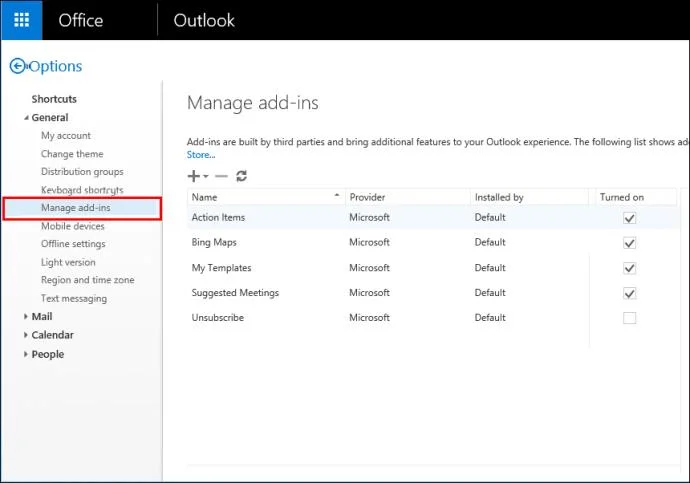Expand the Calendar section

pyautogui.click(x=26, y=335)
